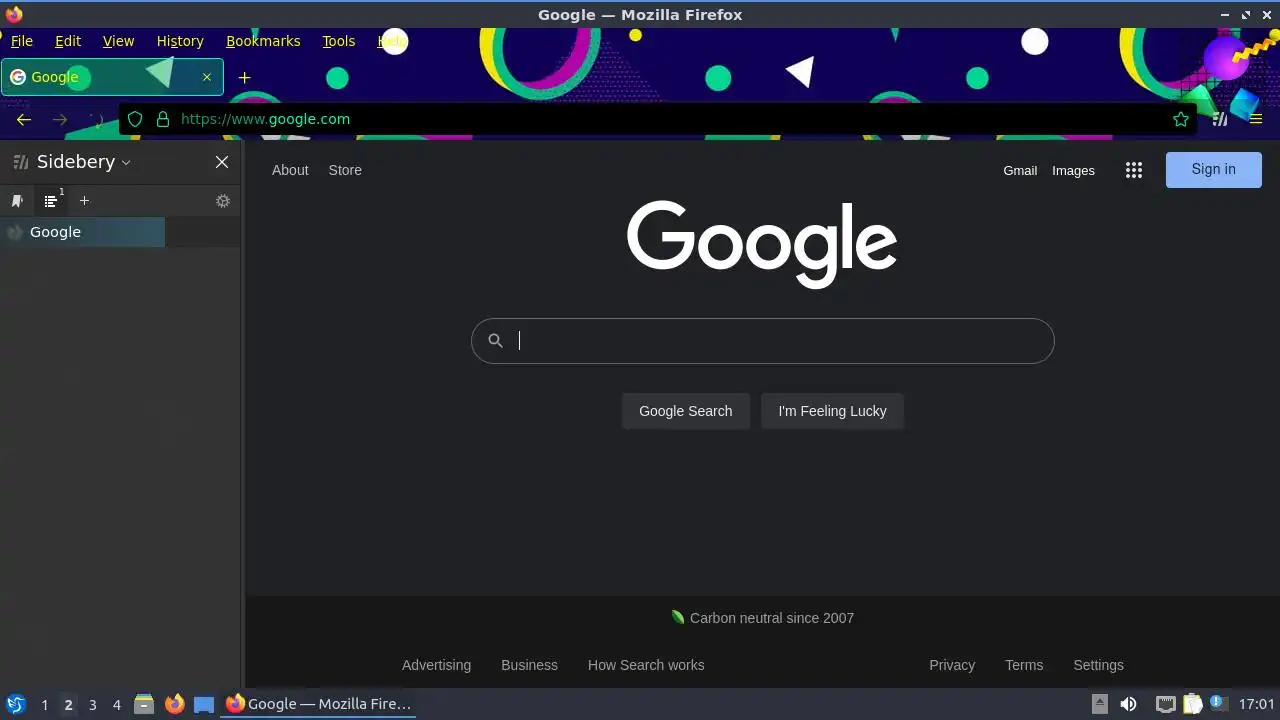Image resolution: width=1280 pixels, height=720 pixels.
Task: Click the padlock site security icon
Action: (163, 119)
